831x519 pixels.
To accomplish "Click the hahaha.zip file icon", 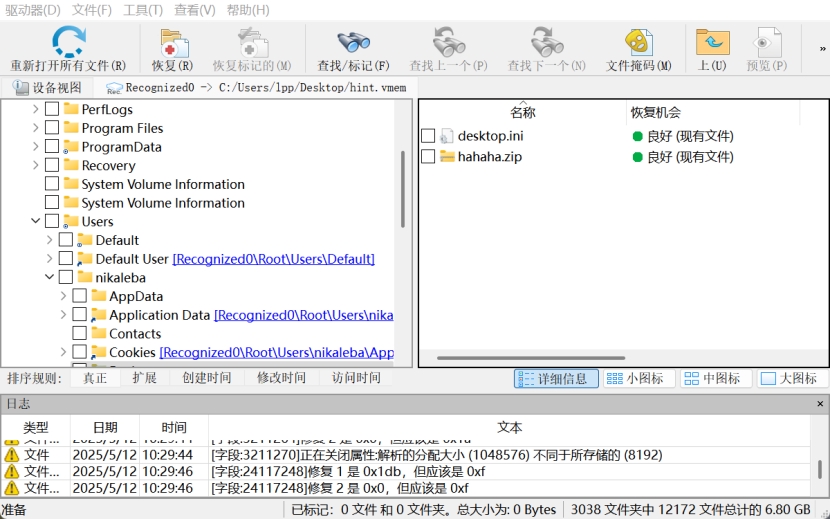I will pyautogui.click(x=447, y=157).
